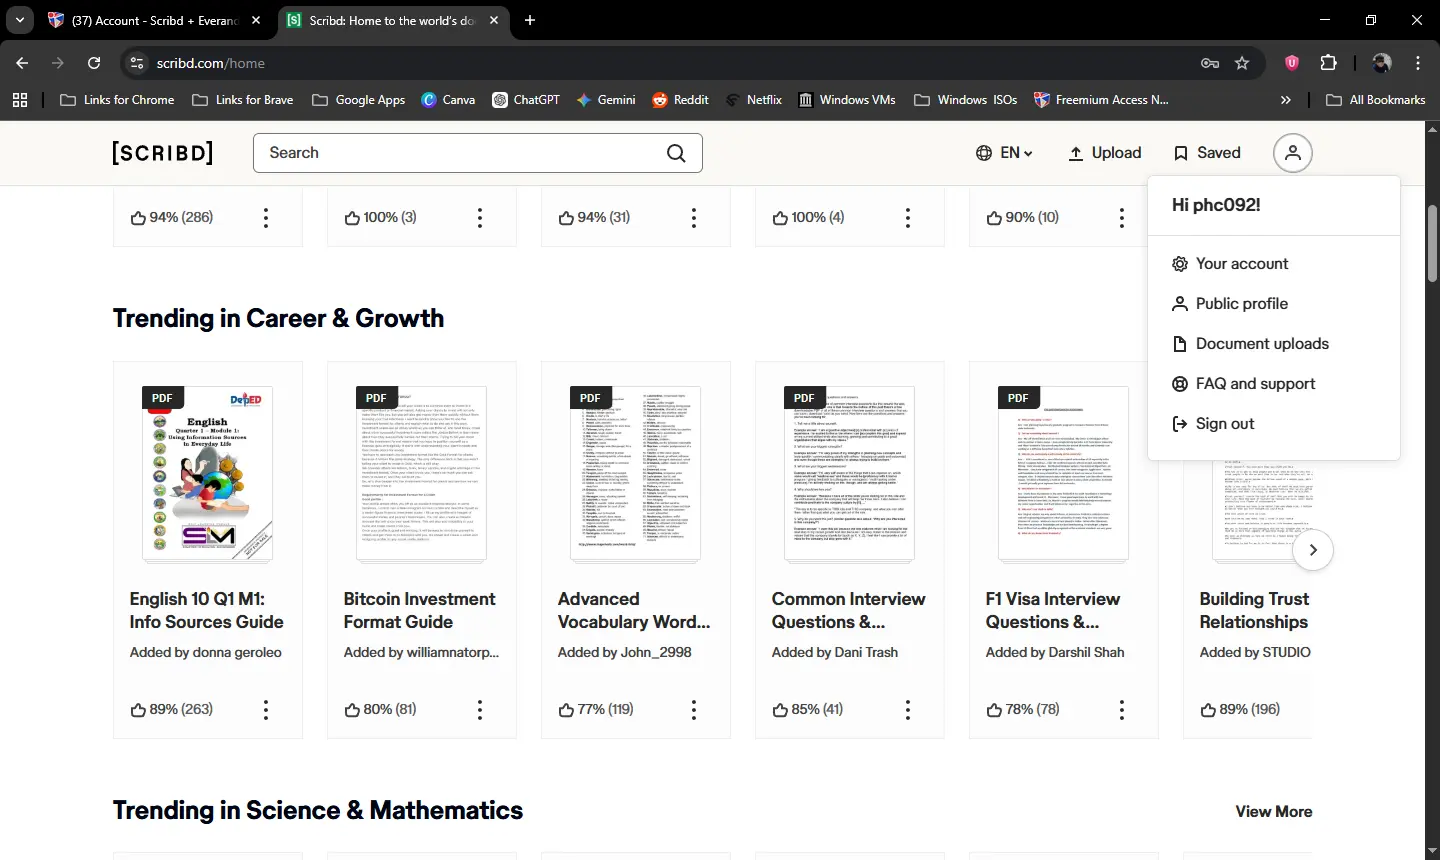1440x860 pixels.
Task: Open the Bitcoin Investment Format Guide thumbnail
Action: [422, 474]
